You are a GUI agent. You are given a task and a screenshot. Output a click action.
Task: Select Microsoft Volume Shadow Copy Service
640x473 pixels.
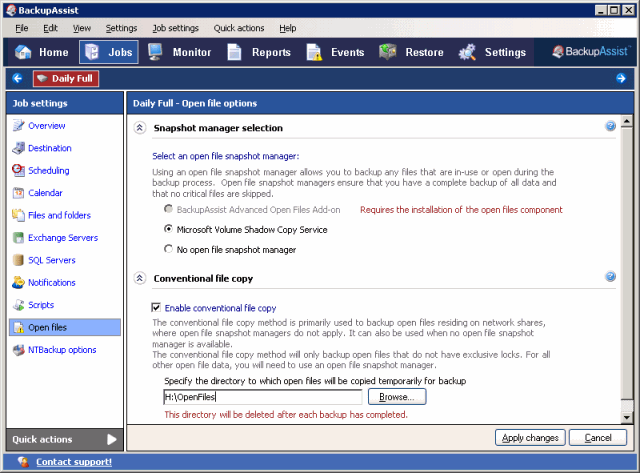coord(168,229)
